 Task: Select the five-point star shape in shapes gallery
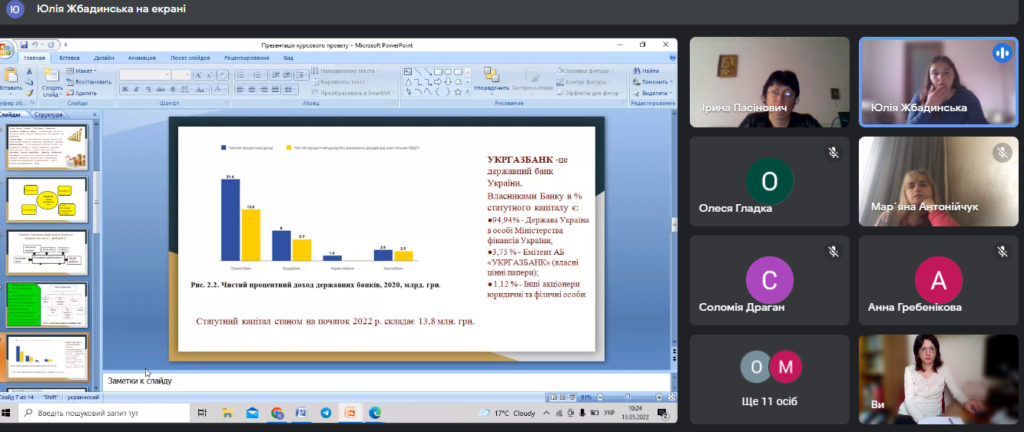point(458,92)
